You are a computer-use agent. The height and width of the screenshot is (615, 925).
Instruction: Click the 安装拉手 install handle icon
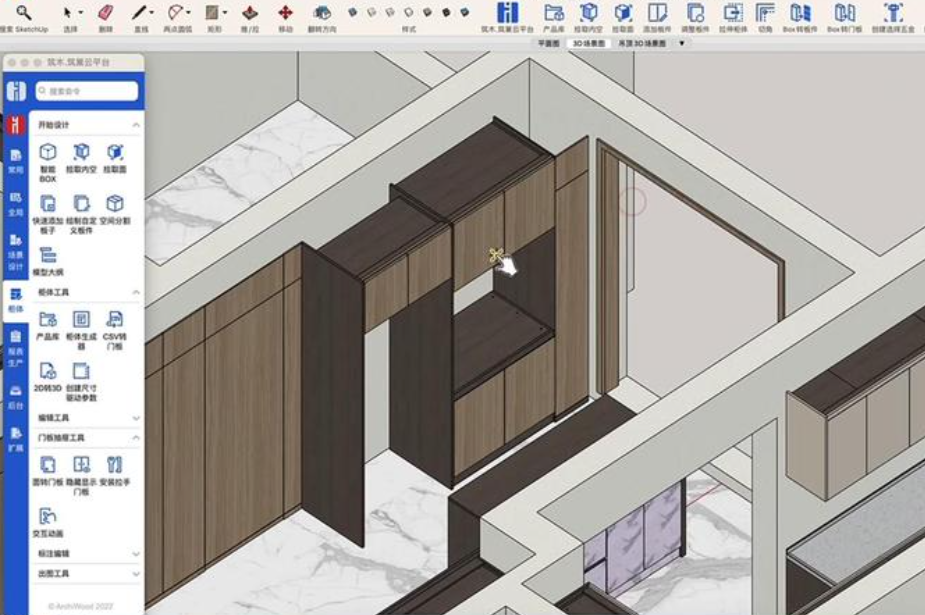point(114,465)
